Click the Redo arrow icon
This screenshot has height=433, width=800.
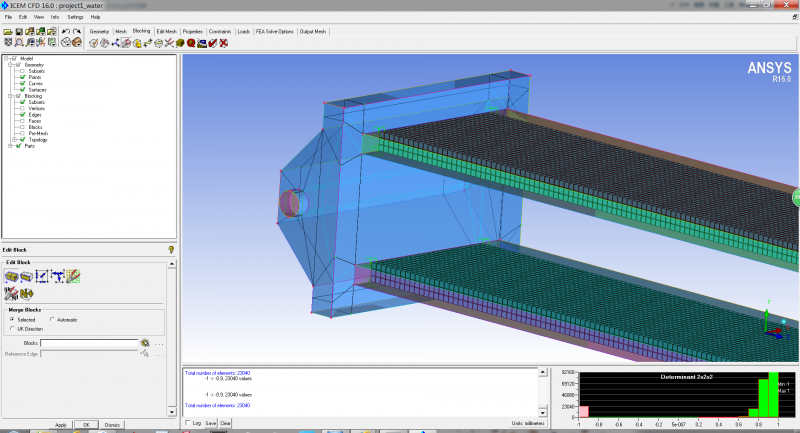pos(77,32)
